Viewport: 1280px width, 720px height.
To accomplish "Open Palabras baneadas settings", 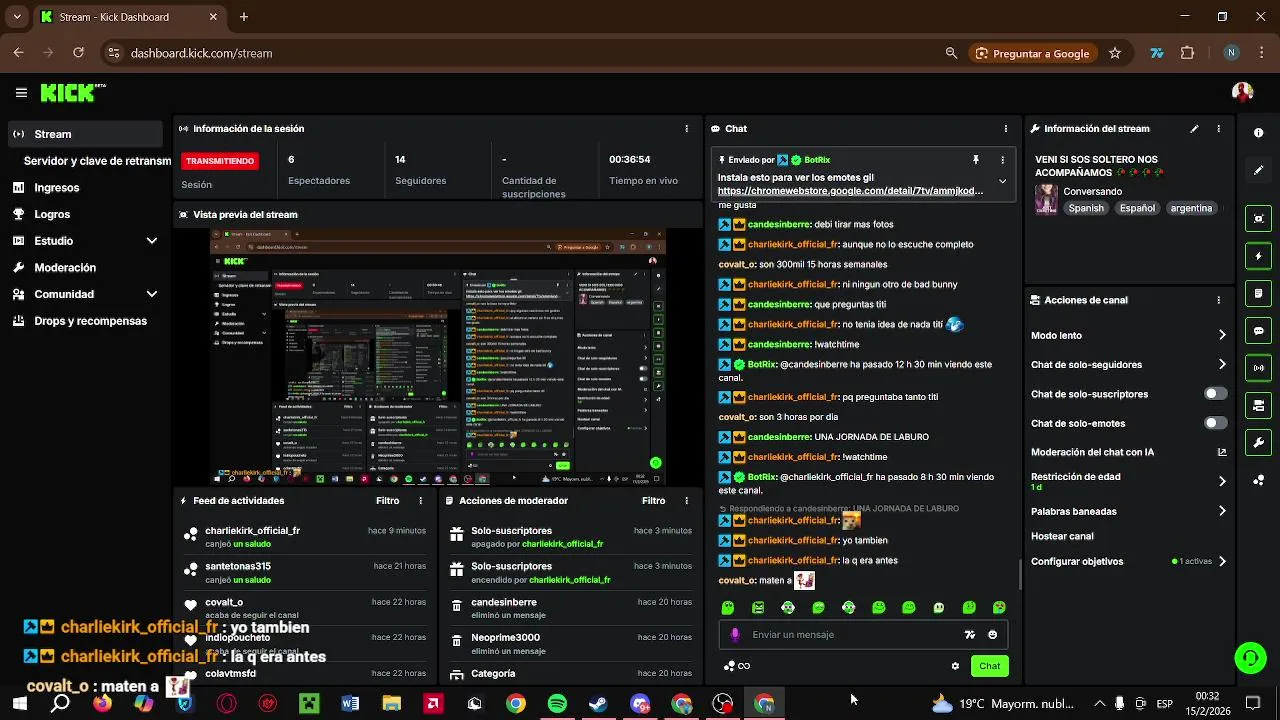I will [x=1128, y=511].
